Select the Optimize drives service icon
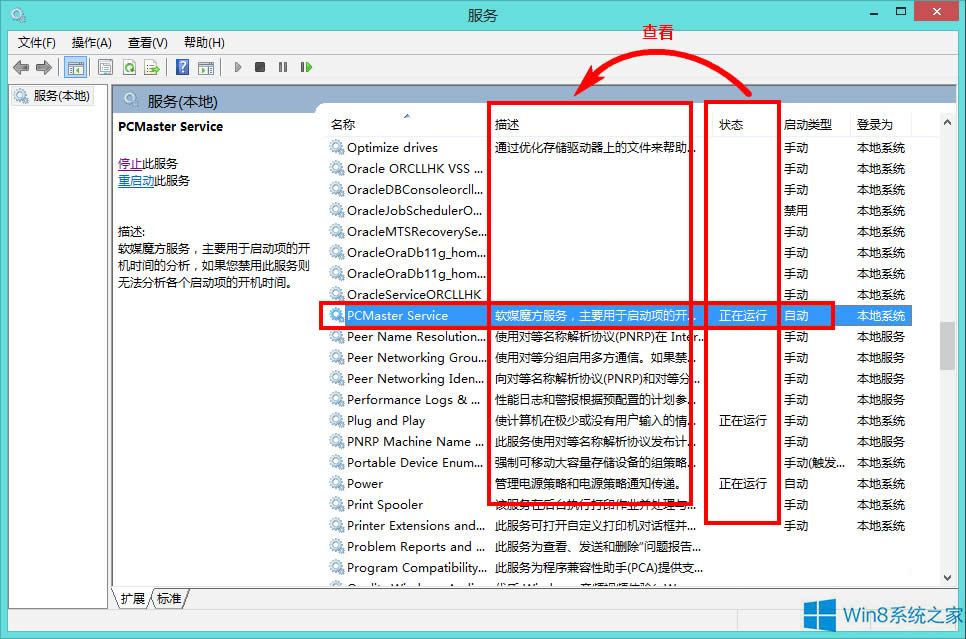The height and width of the screenshot is (639, 966). 336,147
